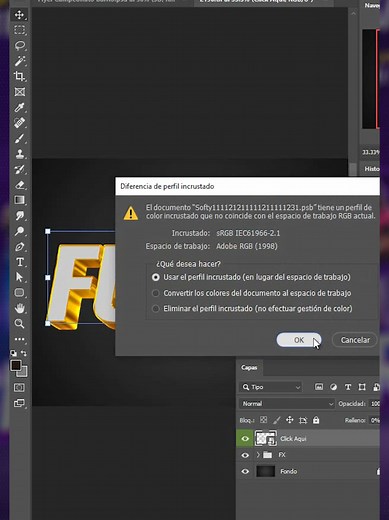Lock layer position in Capas panel
The width and height of the screenshot is (389, 520).
point(290,420)
